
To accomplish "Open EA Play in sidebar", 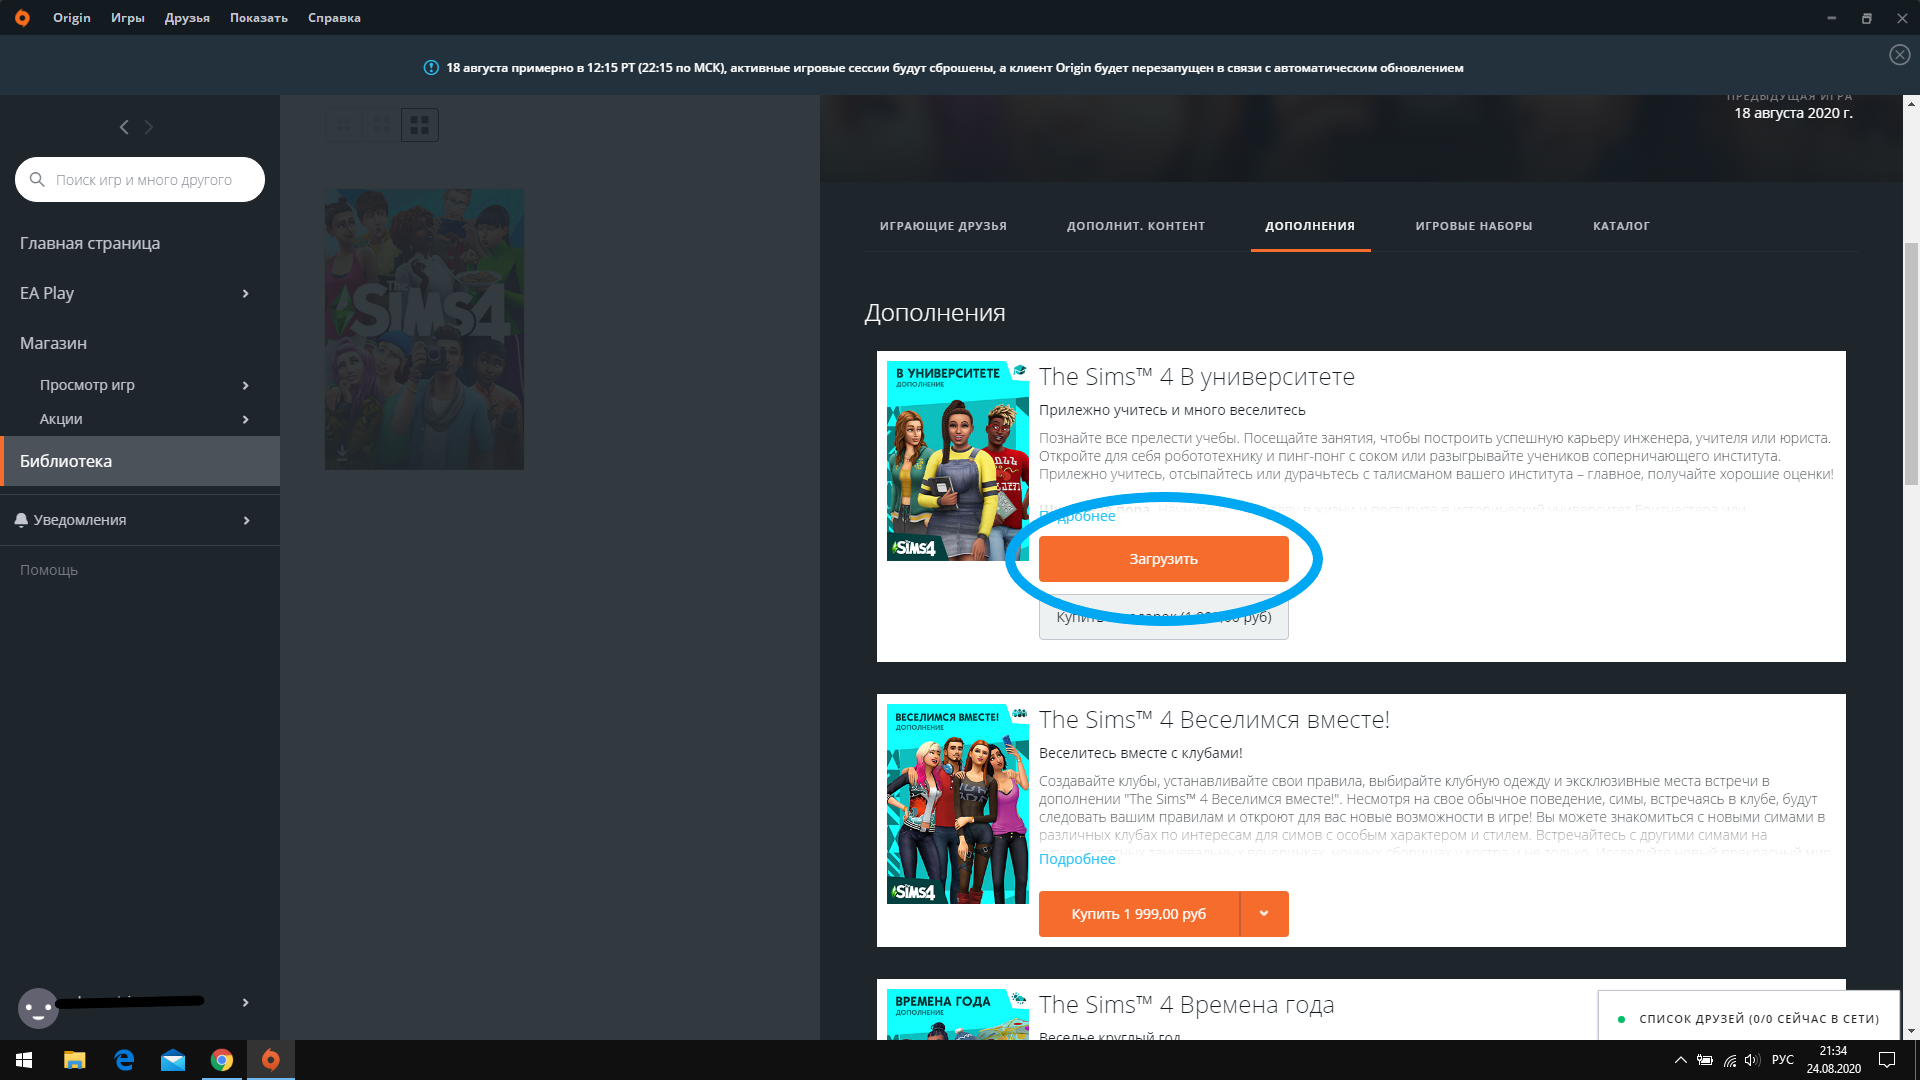I will [x=47, y=293].
